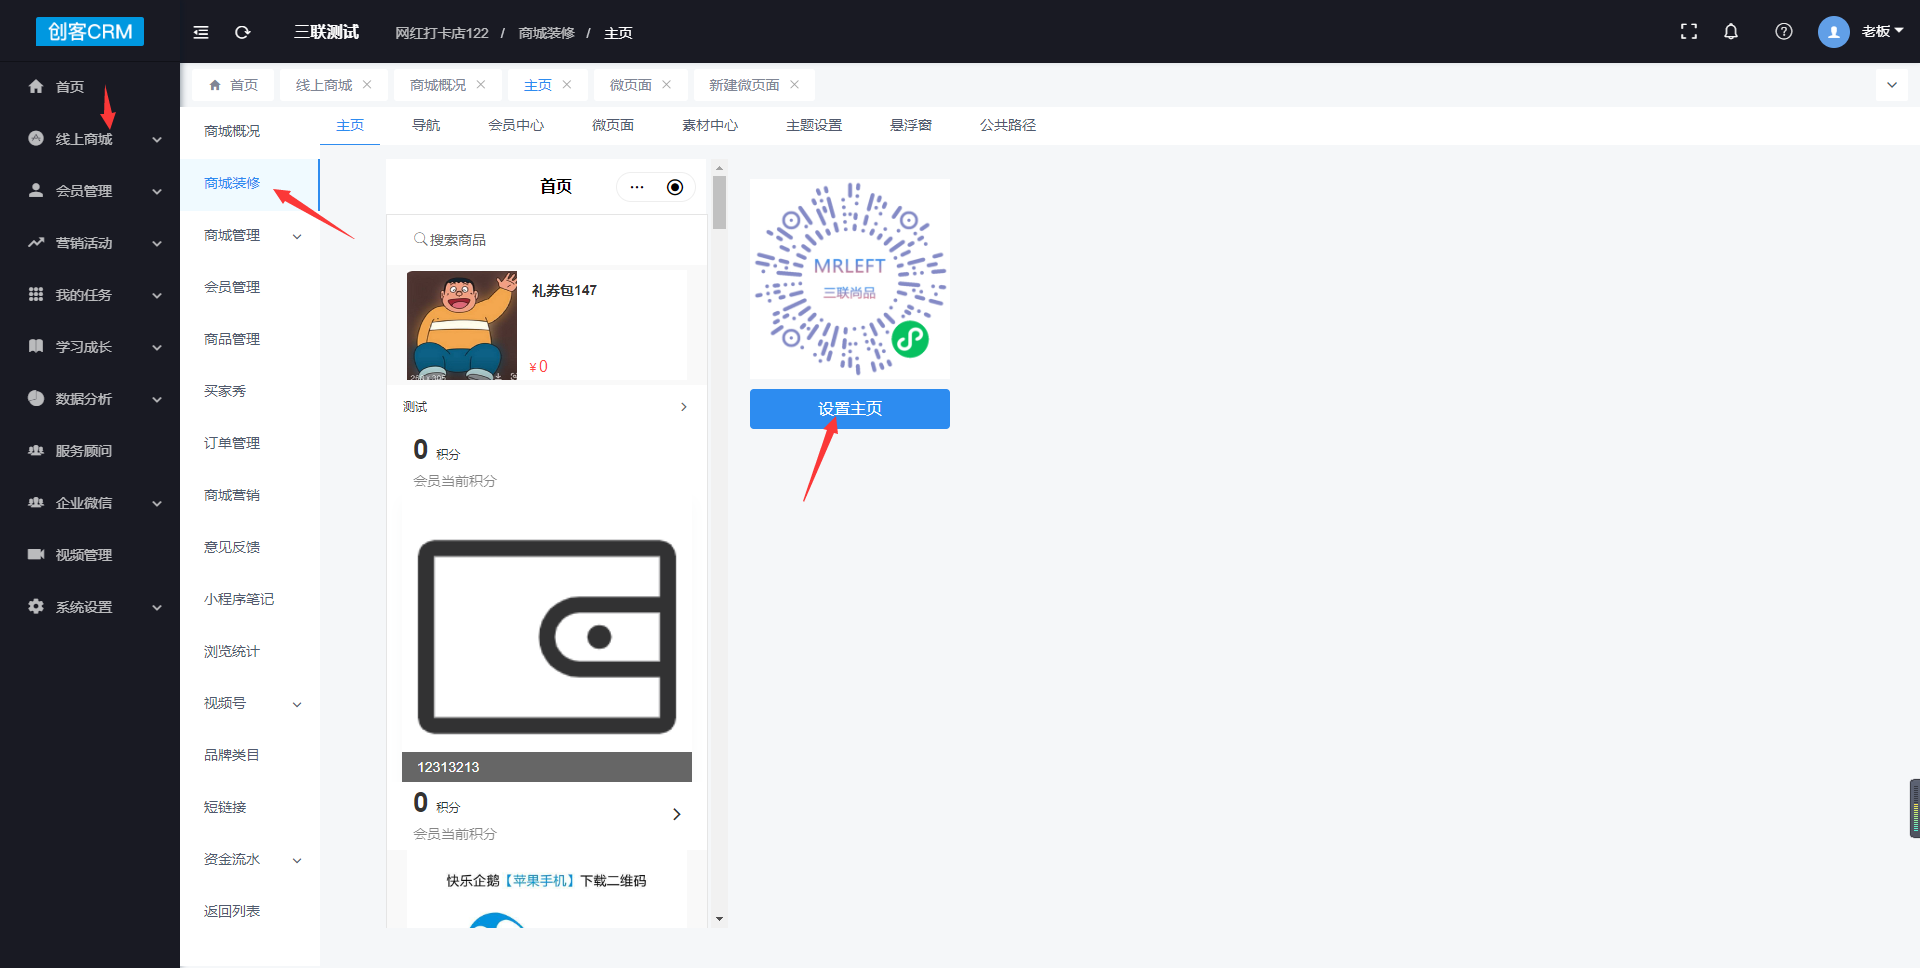Close the 主页 page tab

(x=567, y=85)
